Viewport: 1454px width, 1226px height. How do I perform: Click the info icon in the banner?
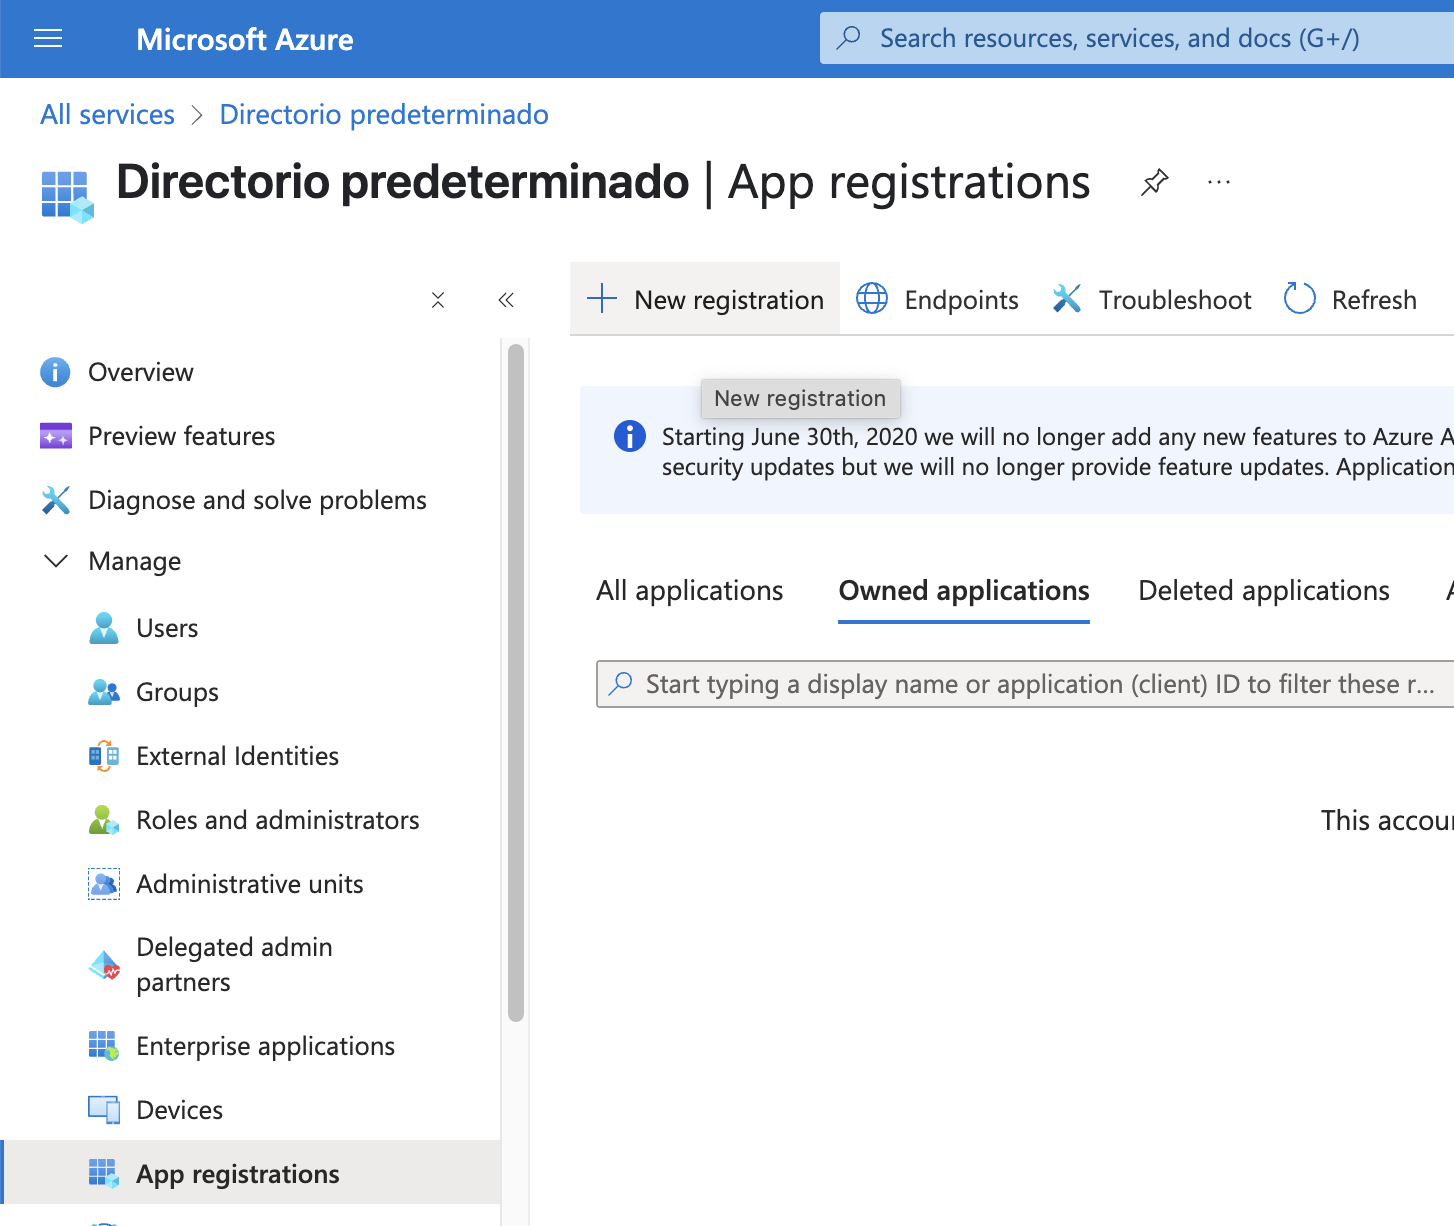pos(630,436)
